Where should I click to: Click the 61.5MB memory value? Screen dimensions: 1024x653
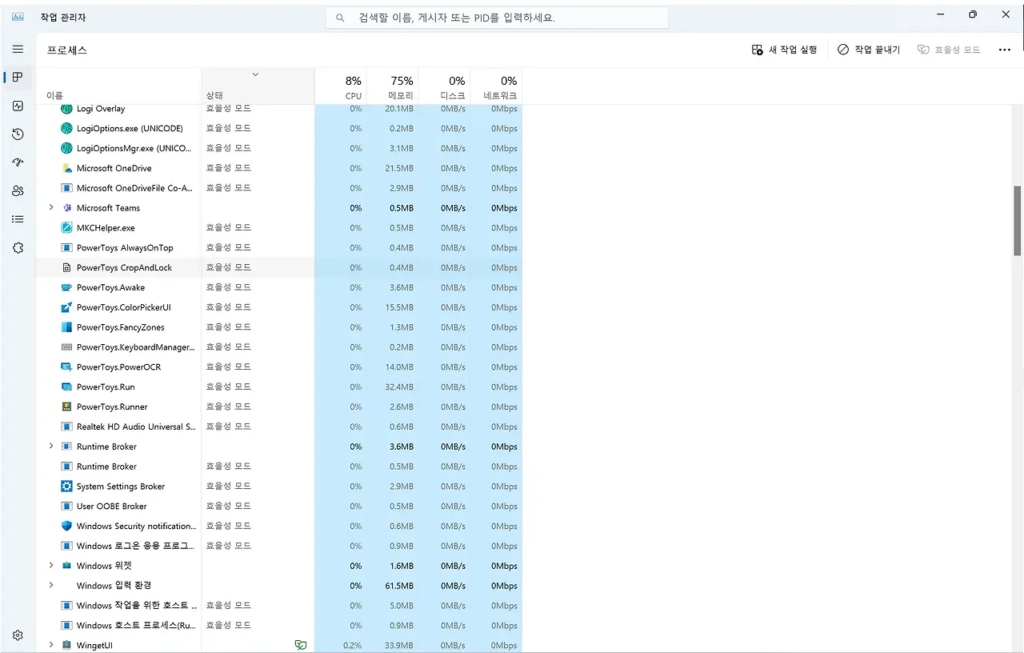point(399,586)
